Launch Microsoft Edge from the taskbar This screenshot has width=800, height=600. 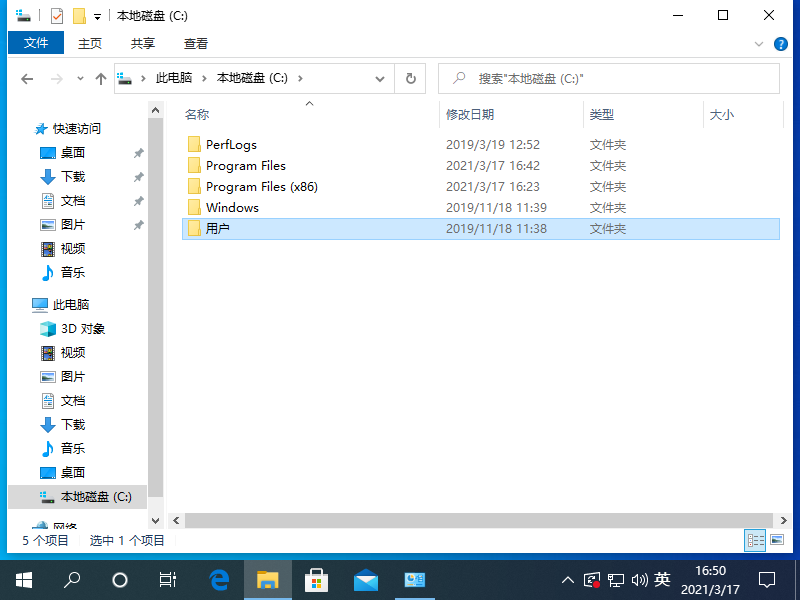[218, 579]
